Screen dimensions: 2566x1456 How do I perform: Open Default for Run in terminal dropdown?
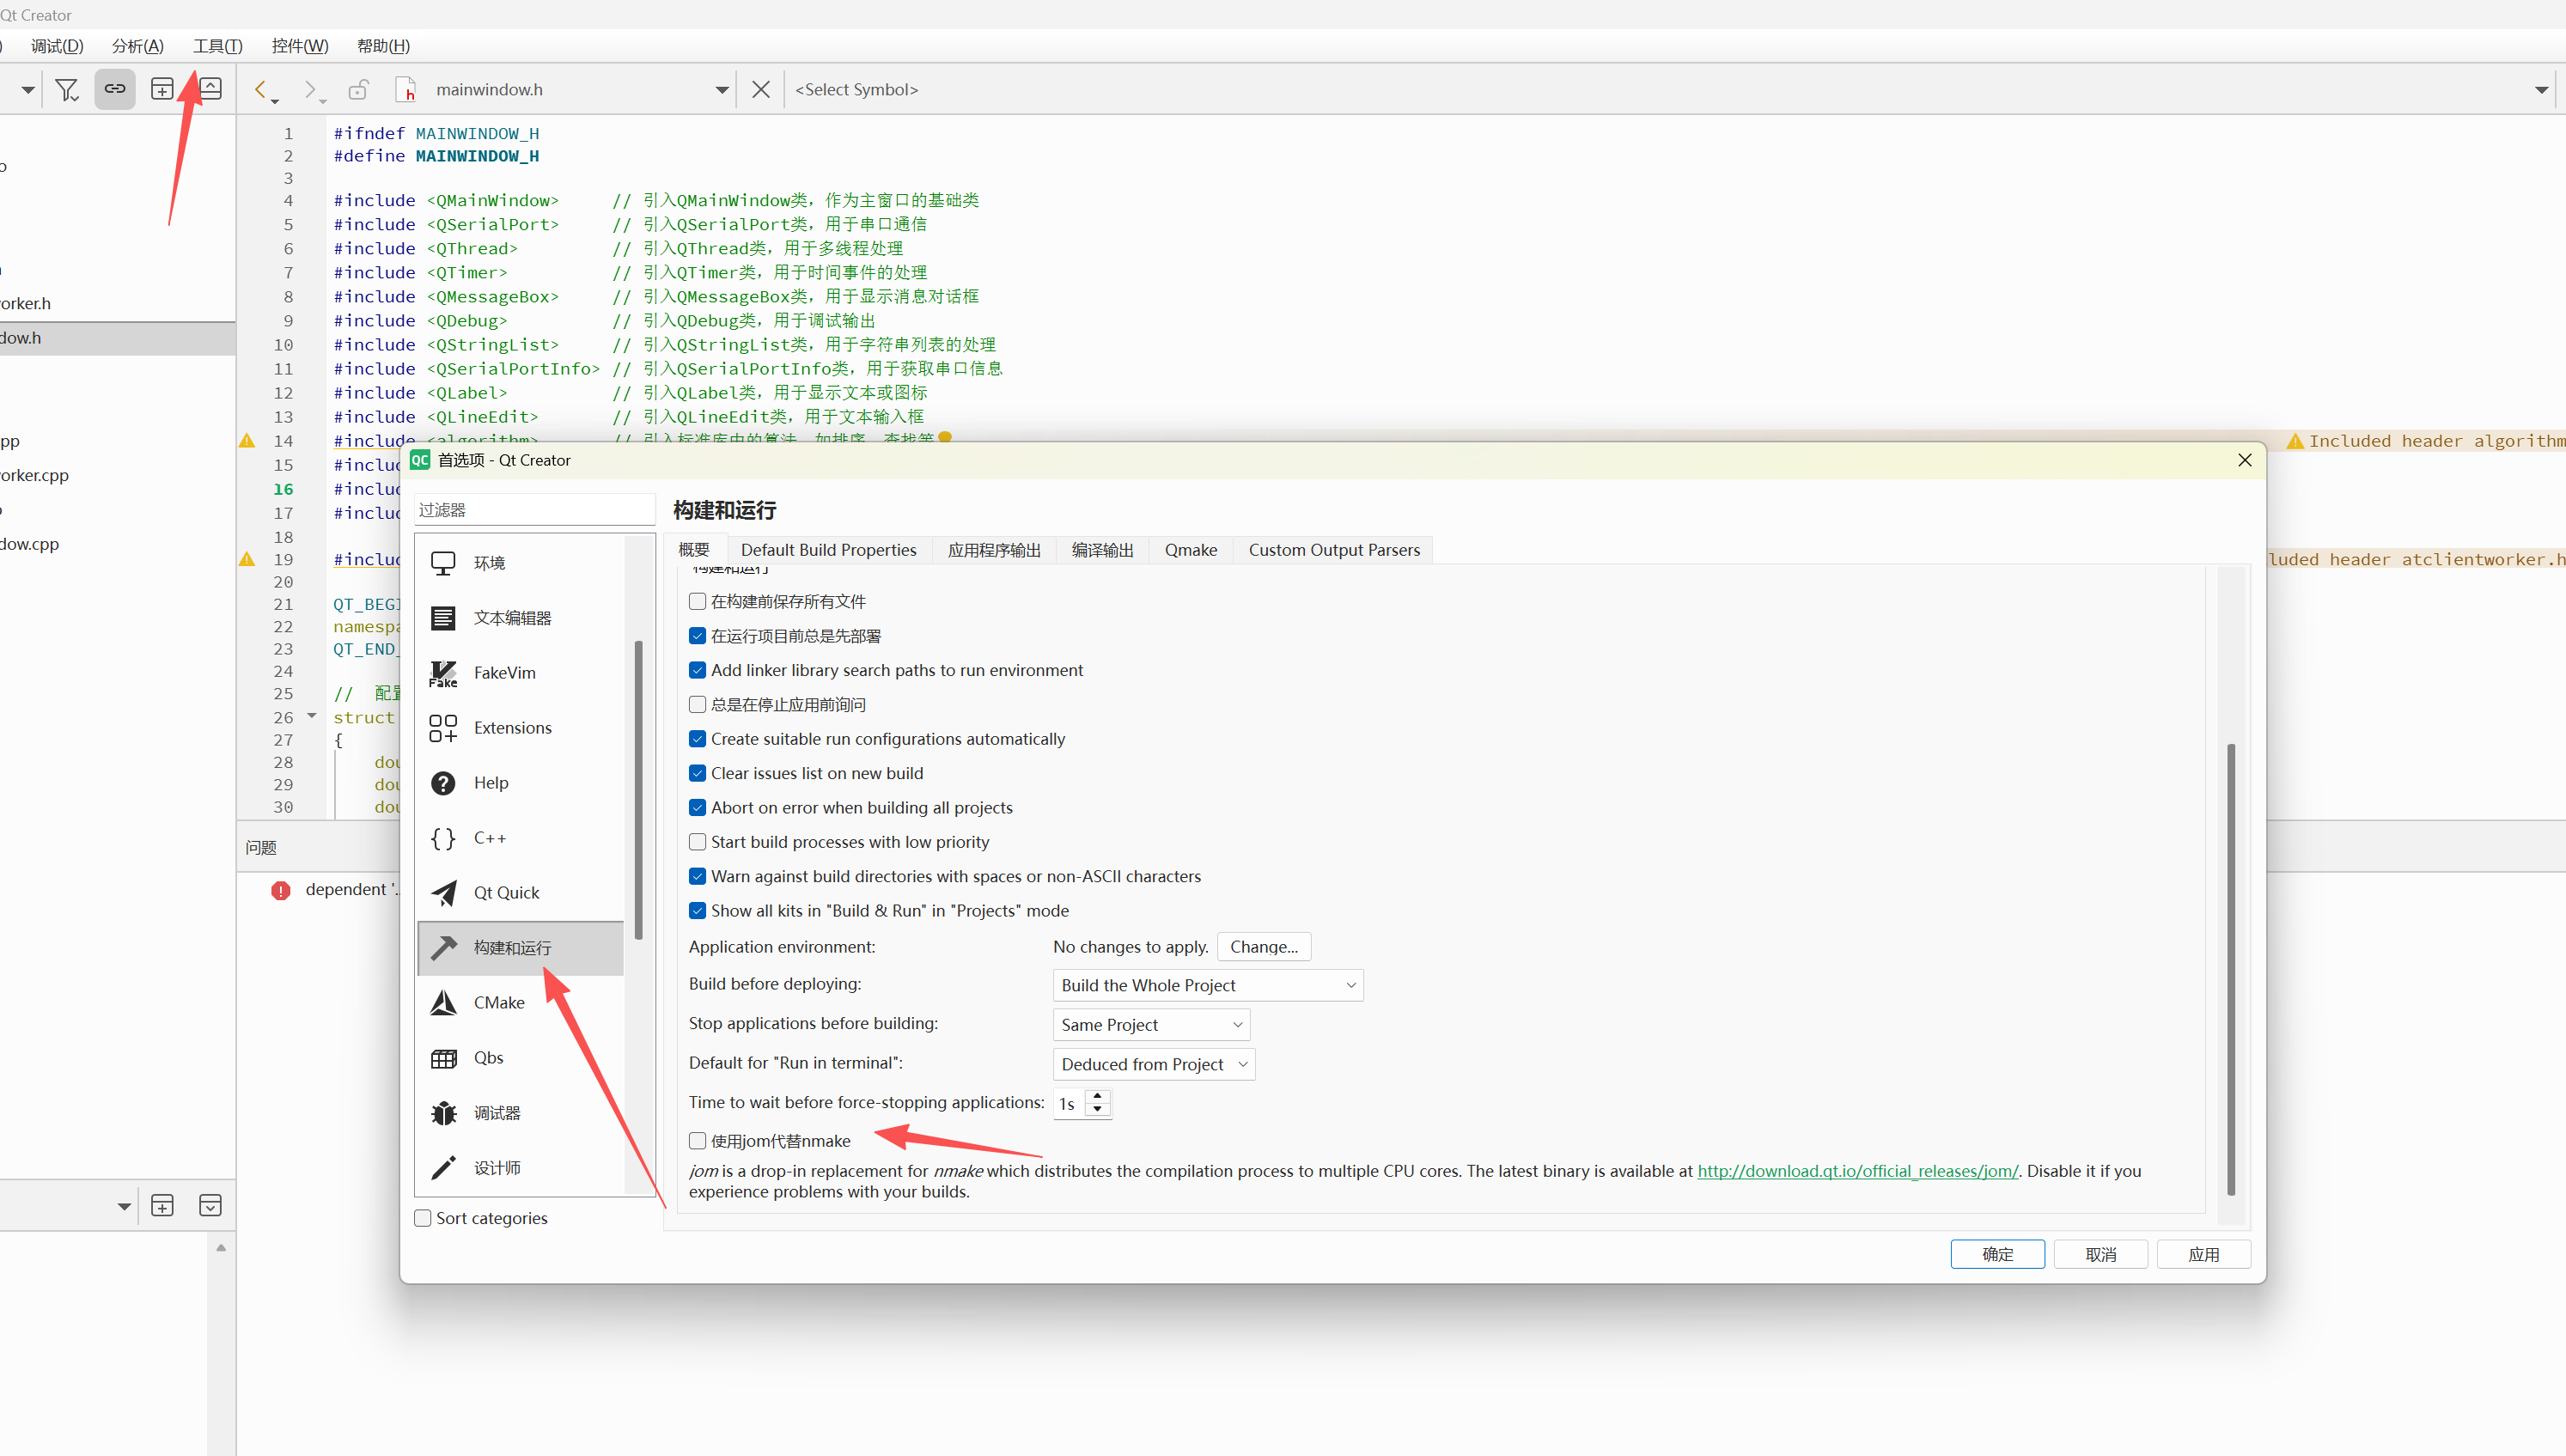tap(1153, 1064)
